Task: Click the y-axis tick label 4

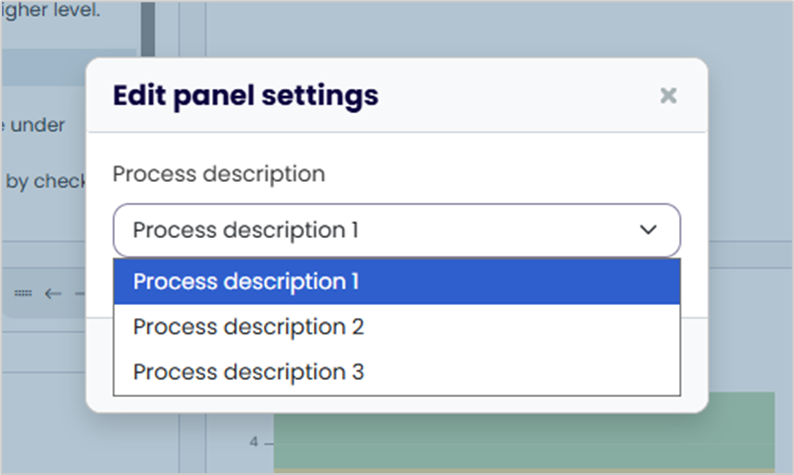Action: [x=254, y=442]
